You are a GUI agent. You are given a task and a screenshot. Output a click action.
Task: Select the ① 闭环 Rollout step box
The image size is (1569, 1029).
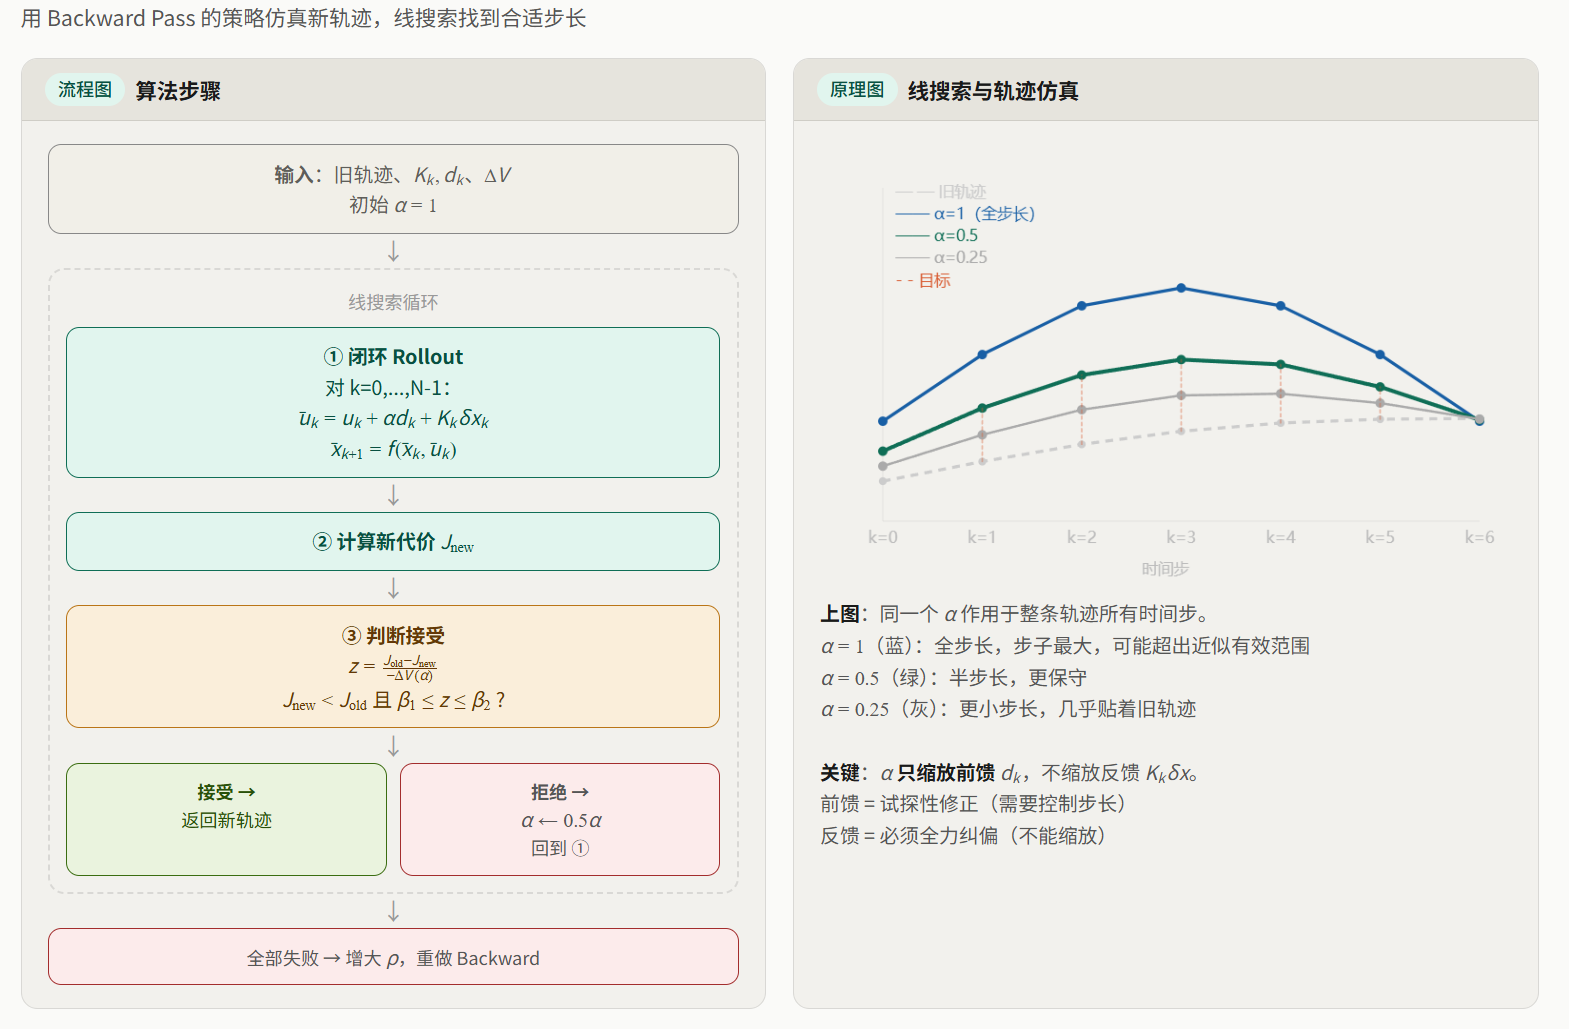coord(393,402)
